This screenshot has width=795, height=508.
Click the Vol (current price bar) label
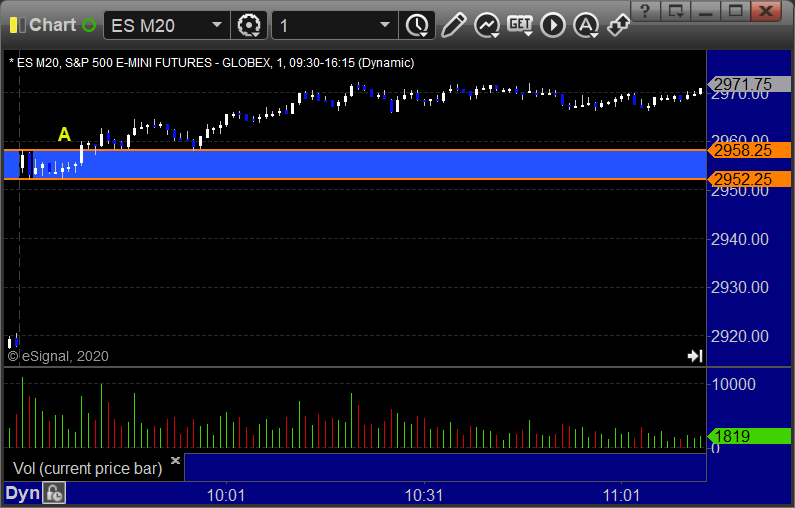[87, 468]
